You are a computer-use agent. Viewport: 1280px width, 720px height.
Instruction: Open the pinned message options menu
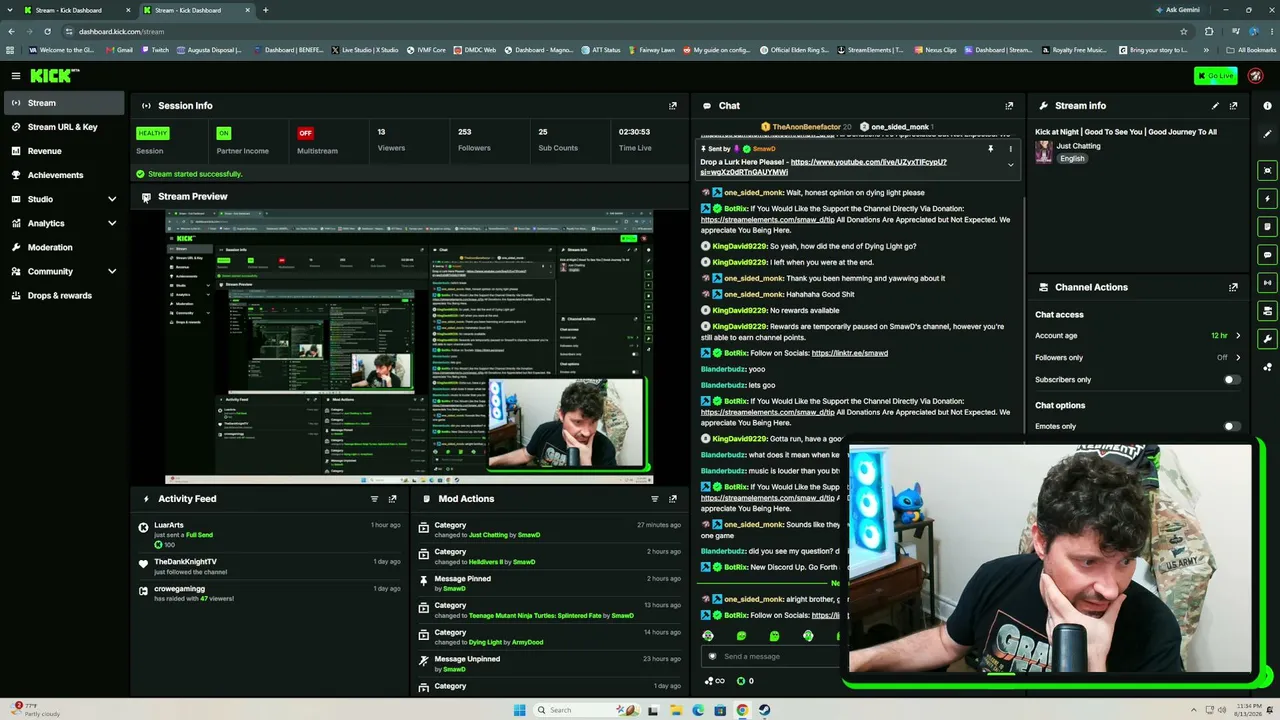pyautogui.click(x=1010, y=149)
